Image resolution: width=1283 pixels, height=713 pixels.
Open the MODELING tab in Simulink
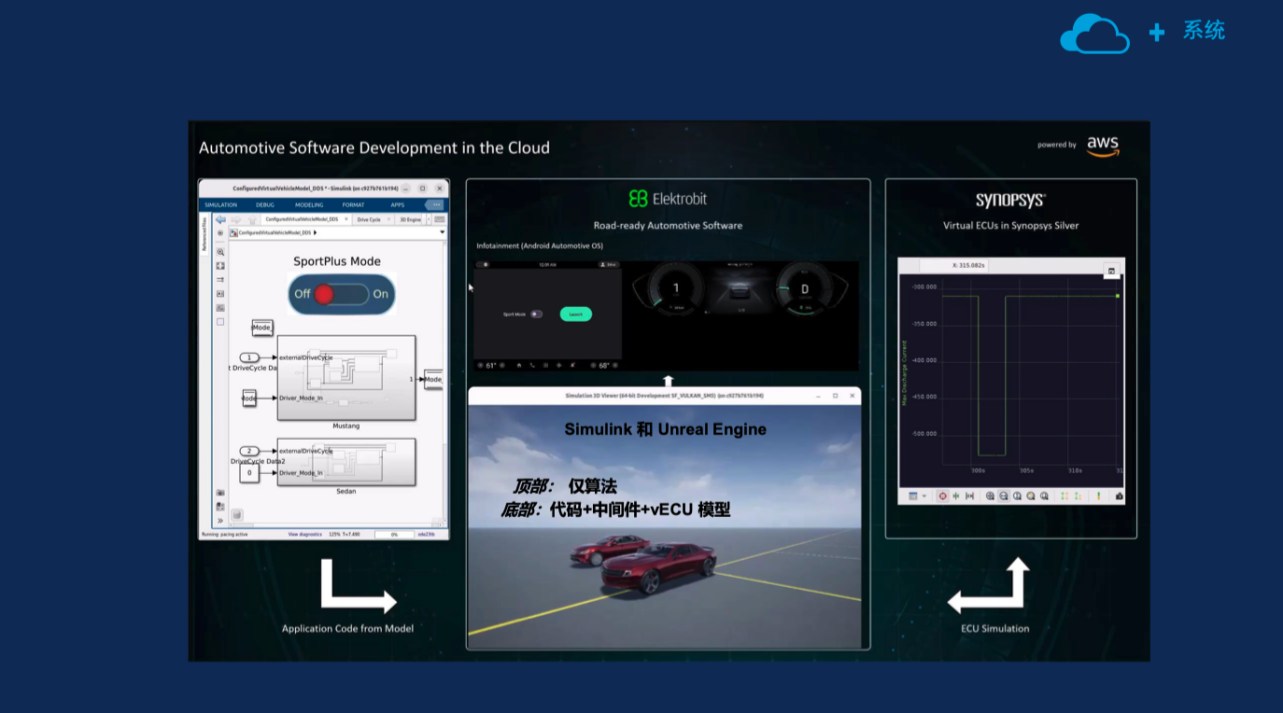tap(309, 205)
